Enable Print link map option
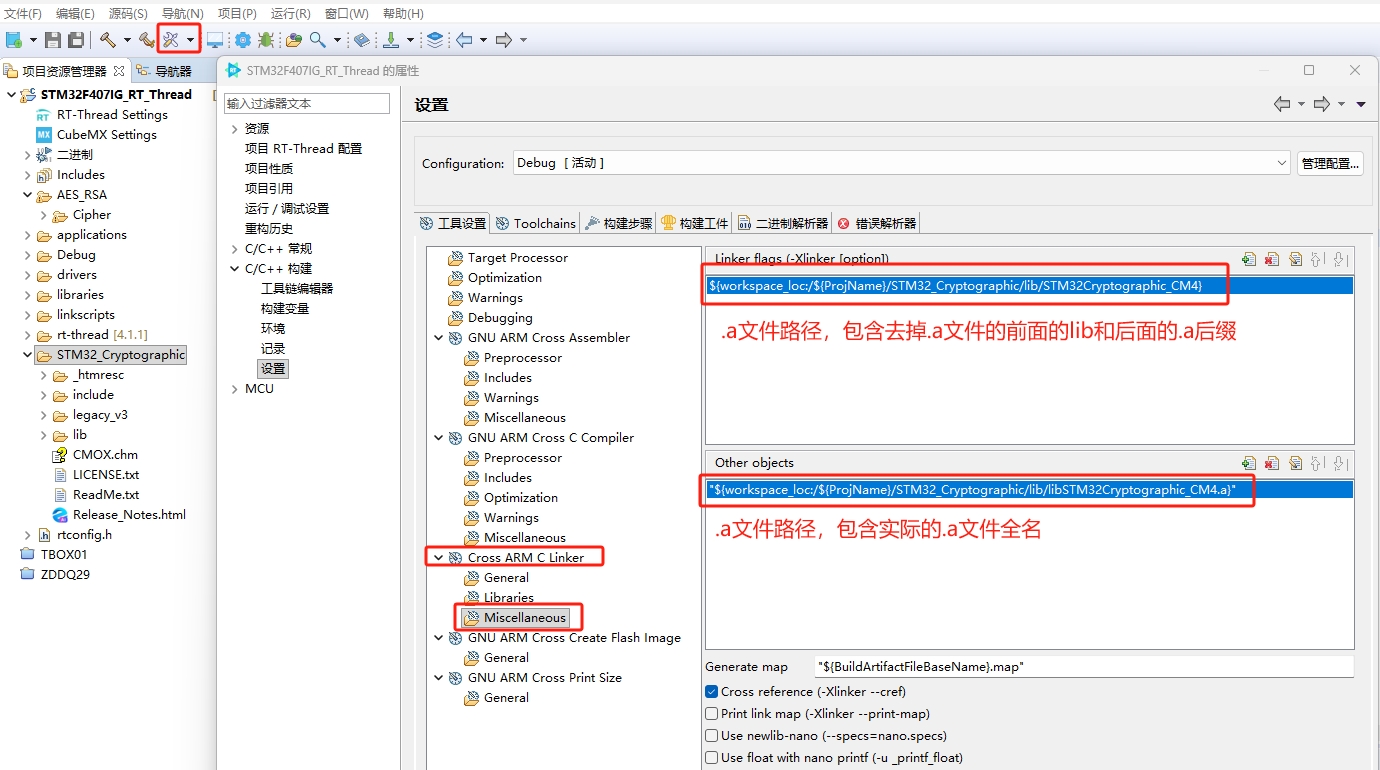Image resolution: width=1380 pixels, height=770 pixels. coord(712,713)
